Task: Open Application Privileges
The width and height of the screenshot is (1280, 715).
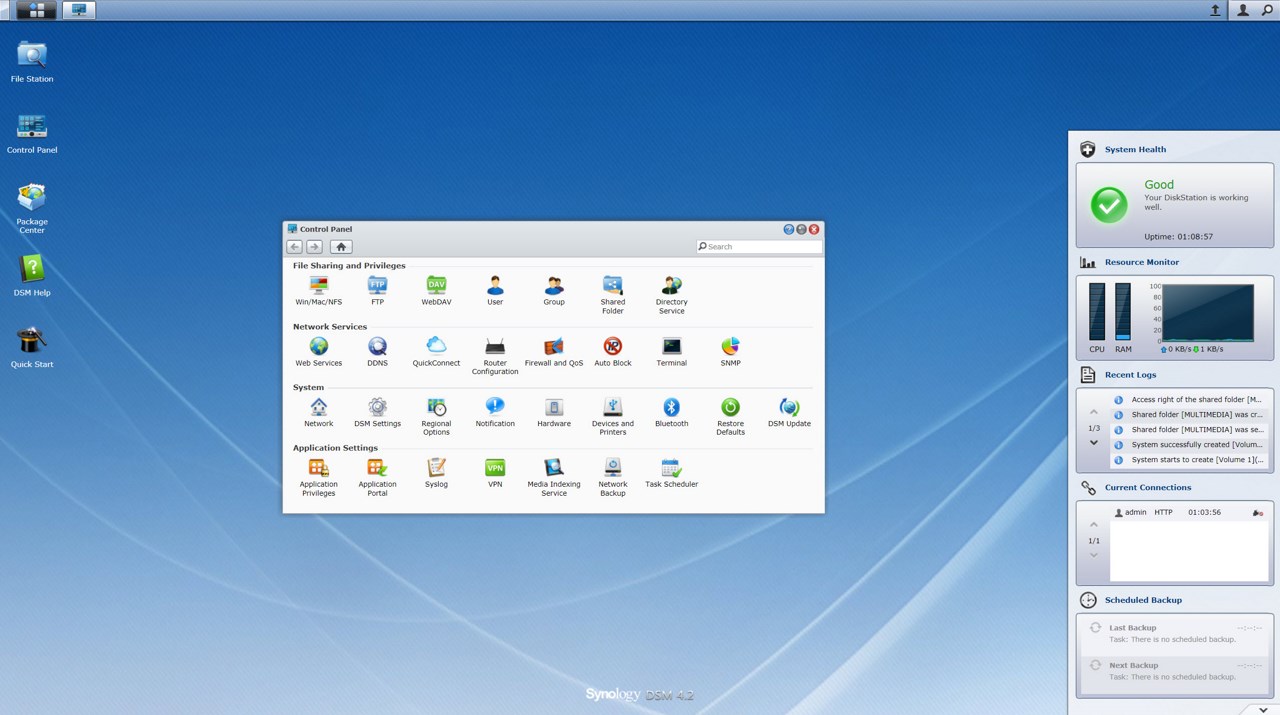Action: [x=318, y=477]
